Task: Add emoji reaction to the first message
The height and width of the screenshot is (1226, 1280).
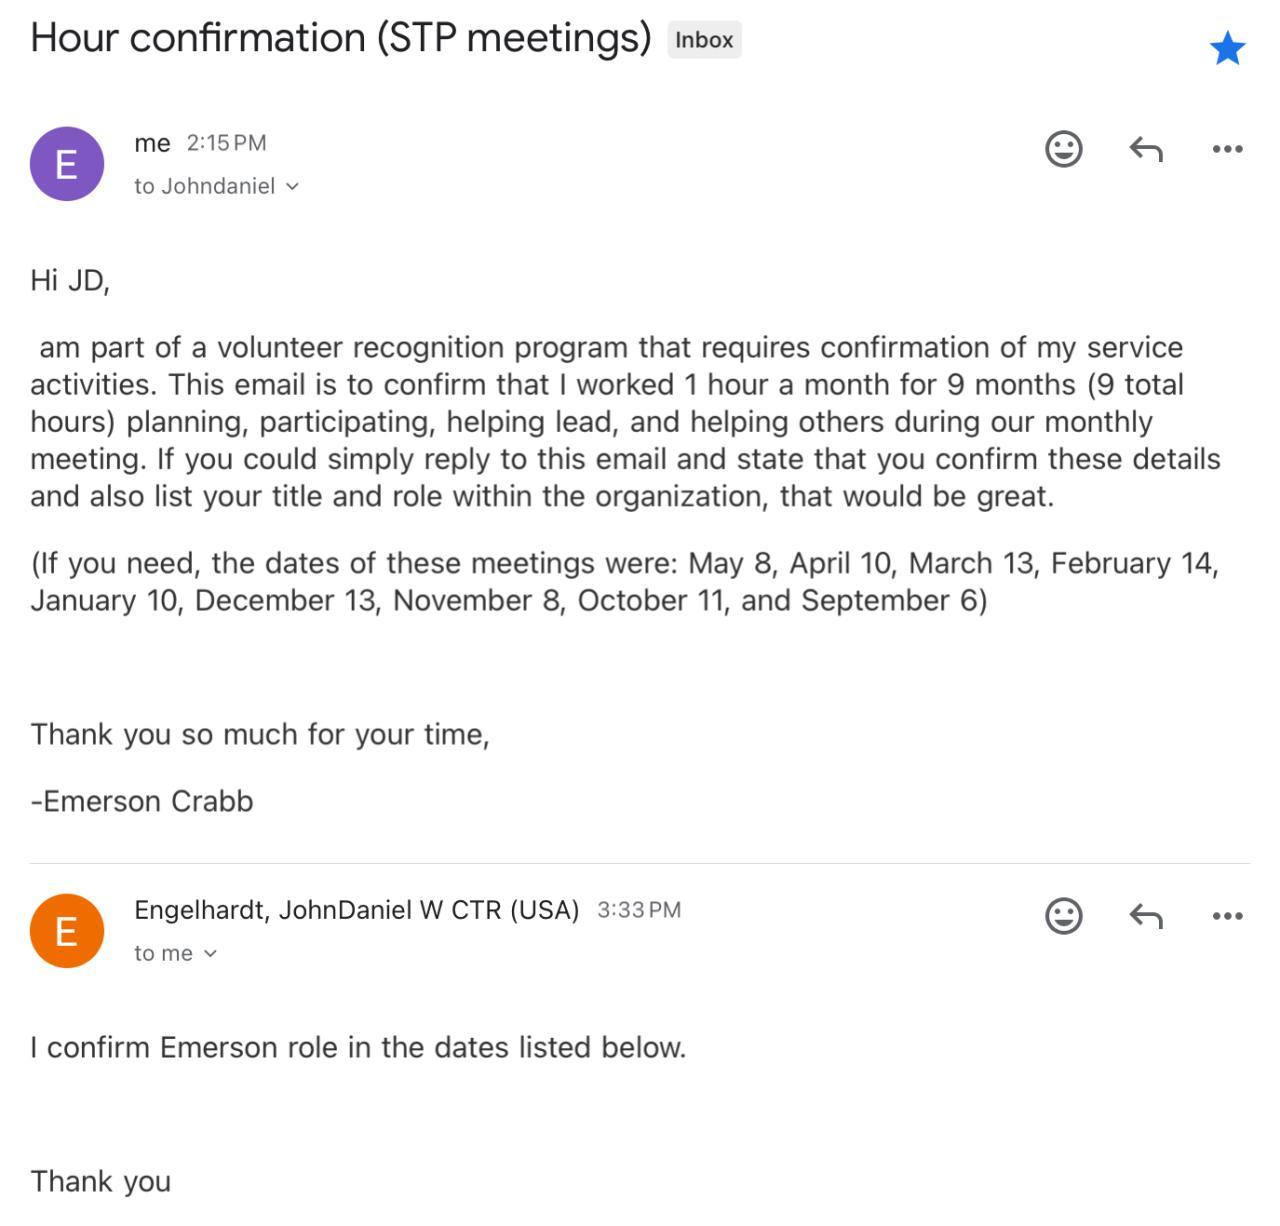Action: point(1063,149)
